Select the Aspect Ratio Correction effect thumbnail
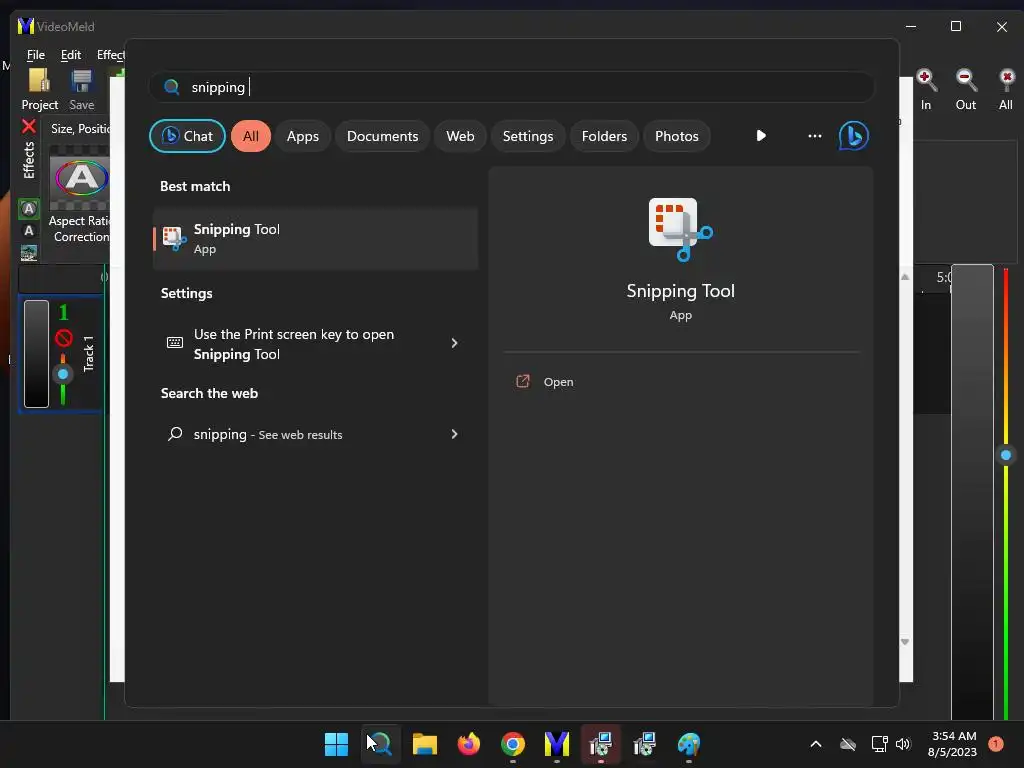This screenshot has width=1024, height=768. pos(80,178)
